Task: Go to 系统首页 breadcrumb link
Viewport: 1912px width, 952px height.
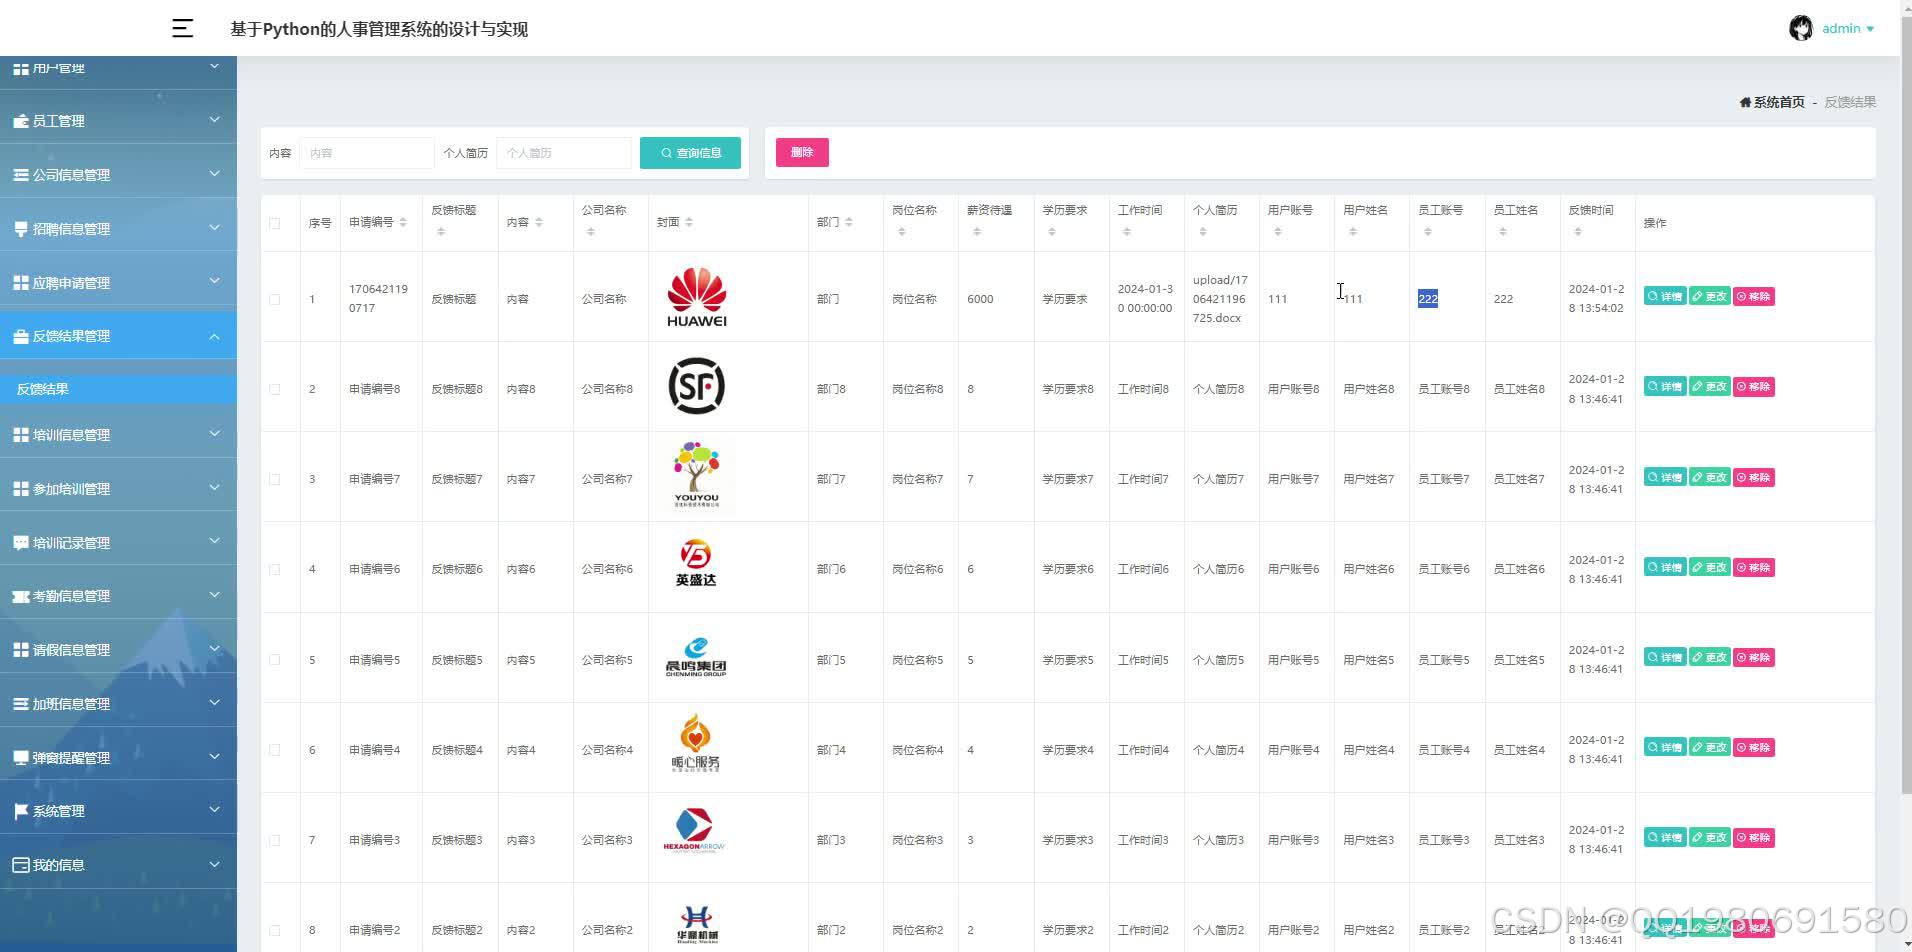Action: pyautogui.click(x=1778, y=102)
